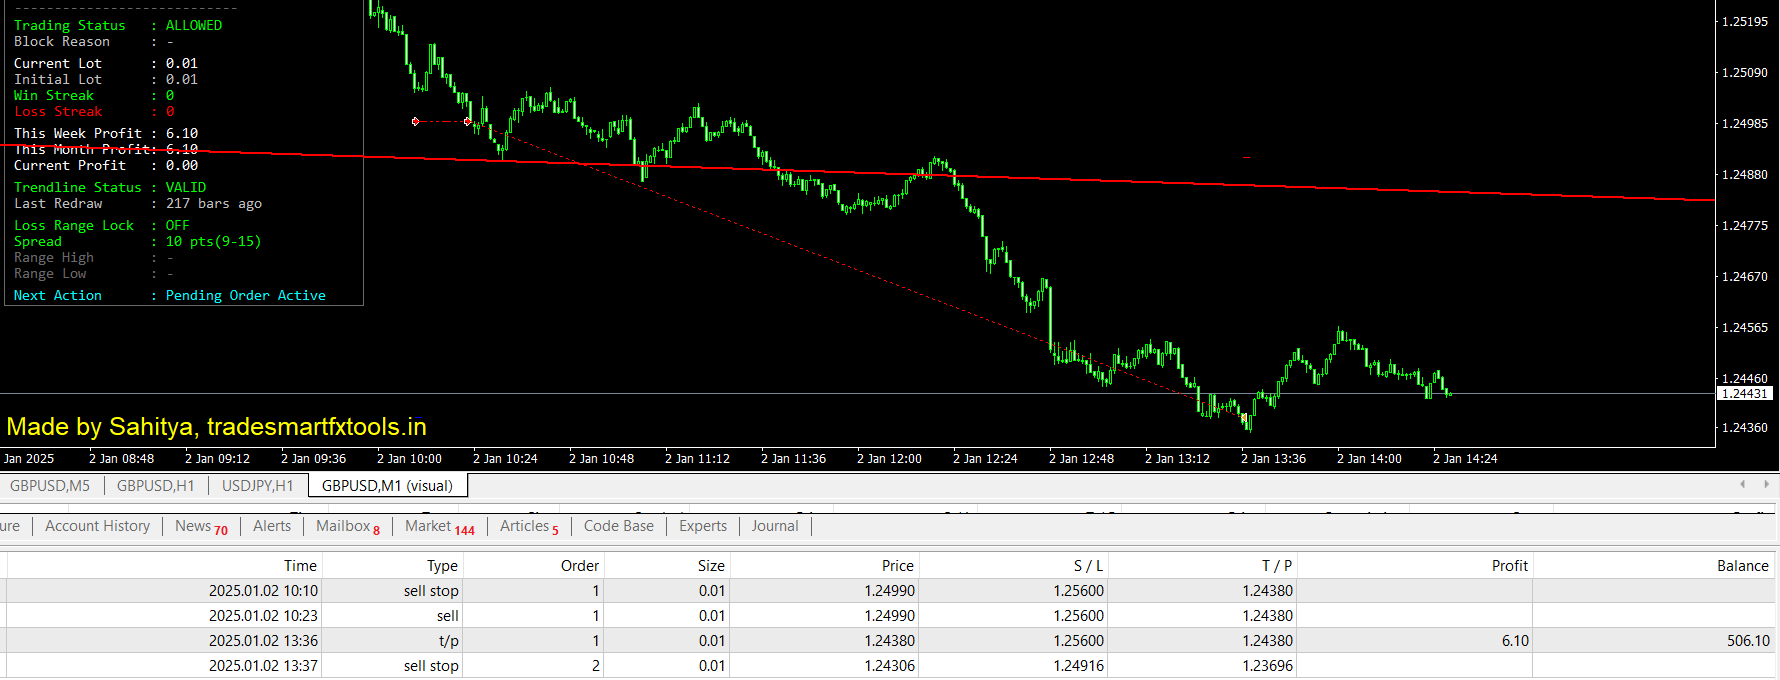
Task: Open the News tab in terminal
Action: [x=200, y=526]
